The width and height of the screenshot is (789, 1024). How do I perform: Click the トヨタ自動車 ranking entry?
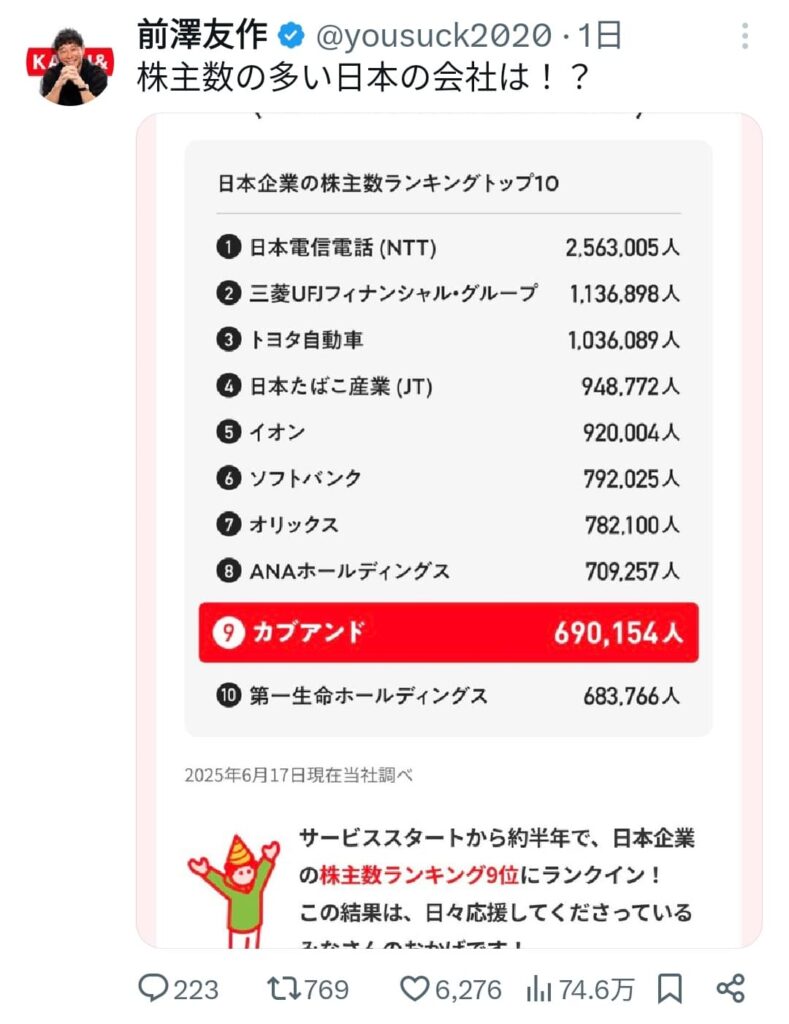click(x=306, y=340)
